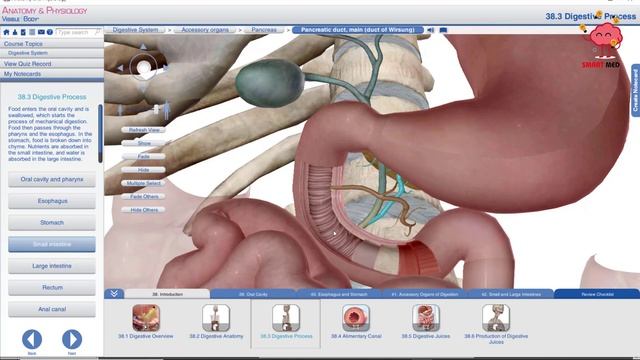Open the Review Checklist tab
The image size is (640, 360).
(x=597, y=294)
